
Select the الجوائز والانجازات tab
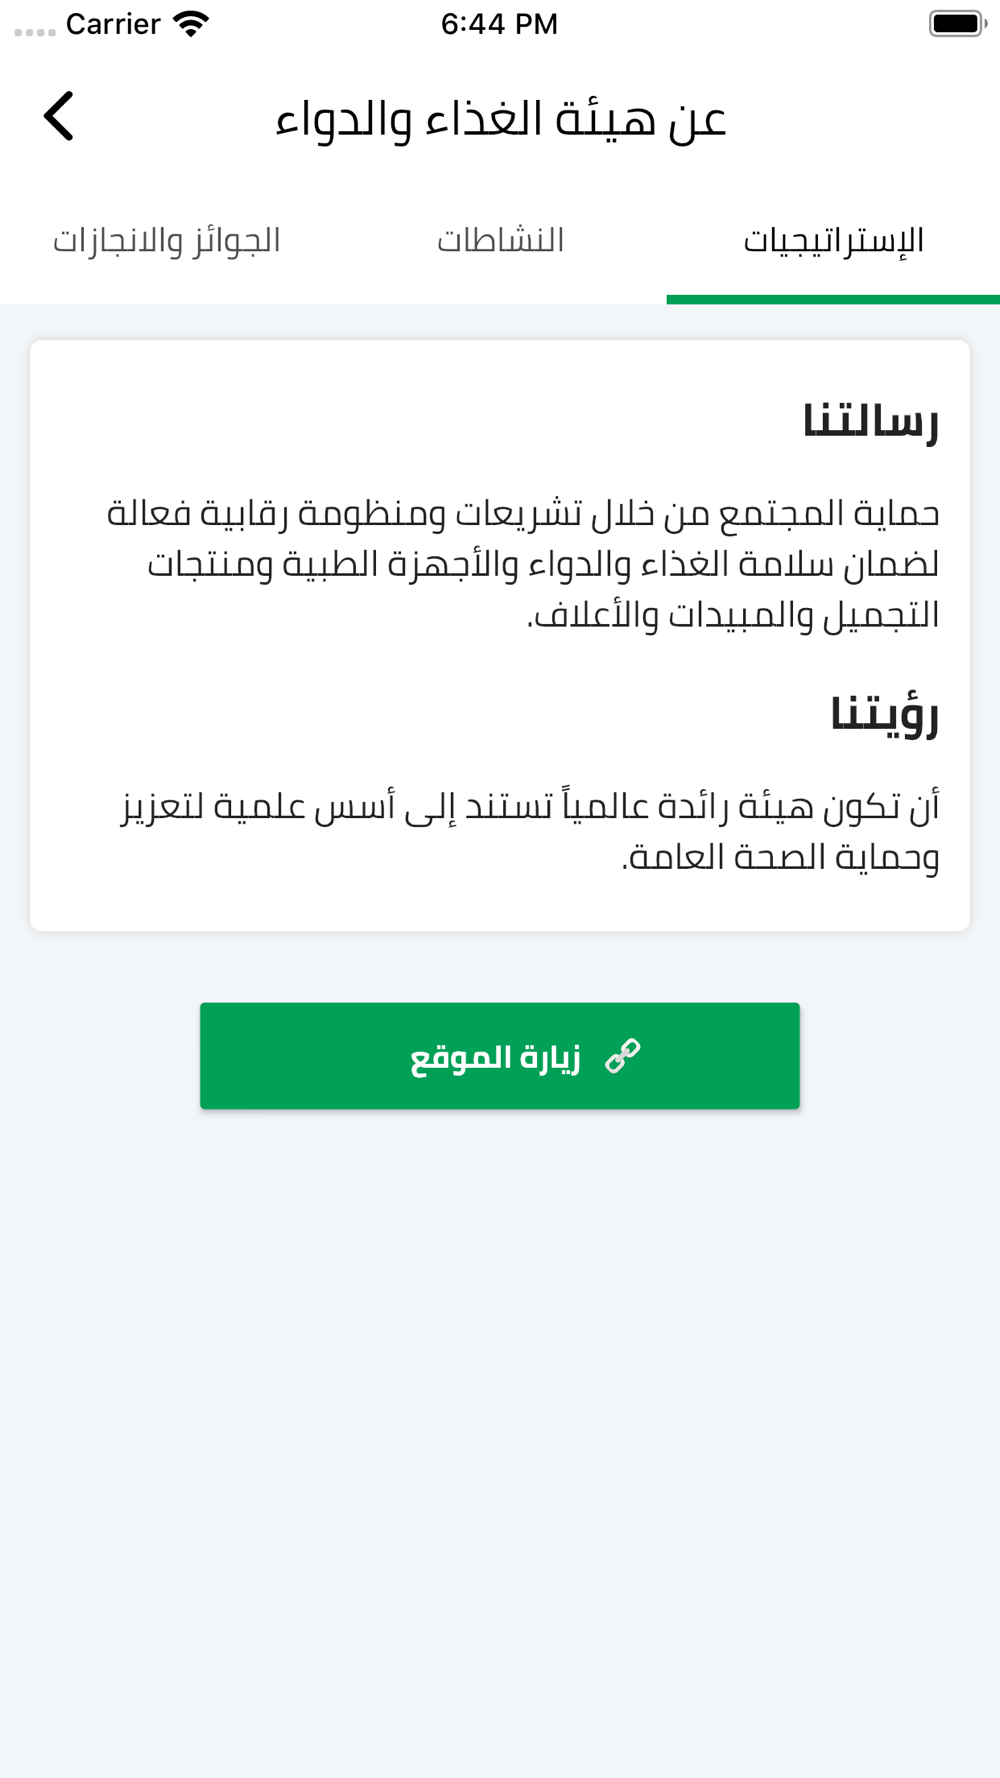pos(167,241)
